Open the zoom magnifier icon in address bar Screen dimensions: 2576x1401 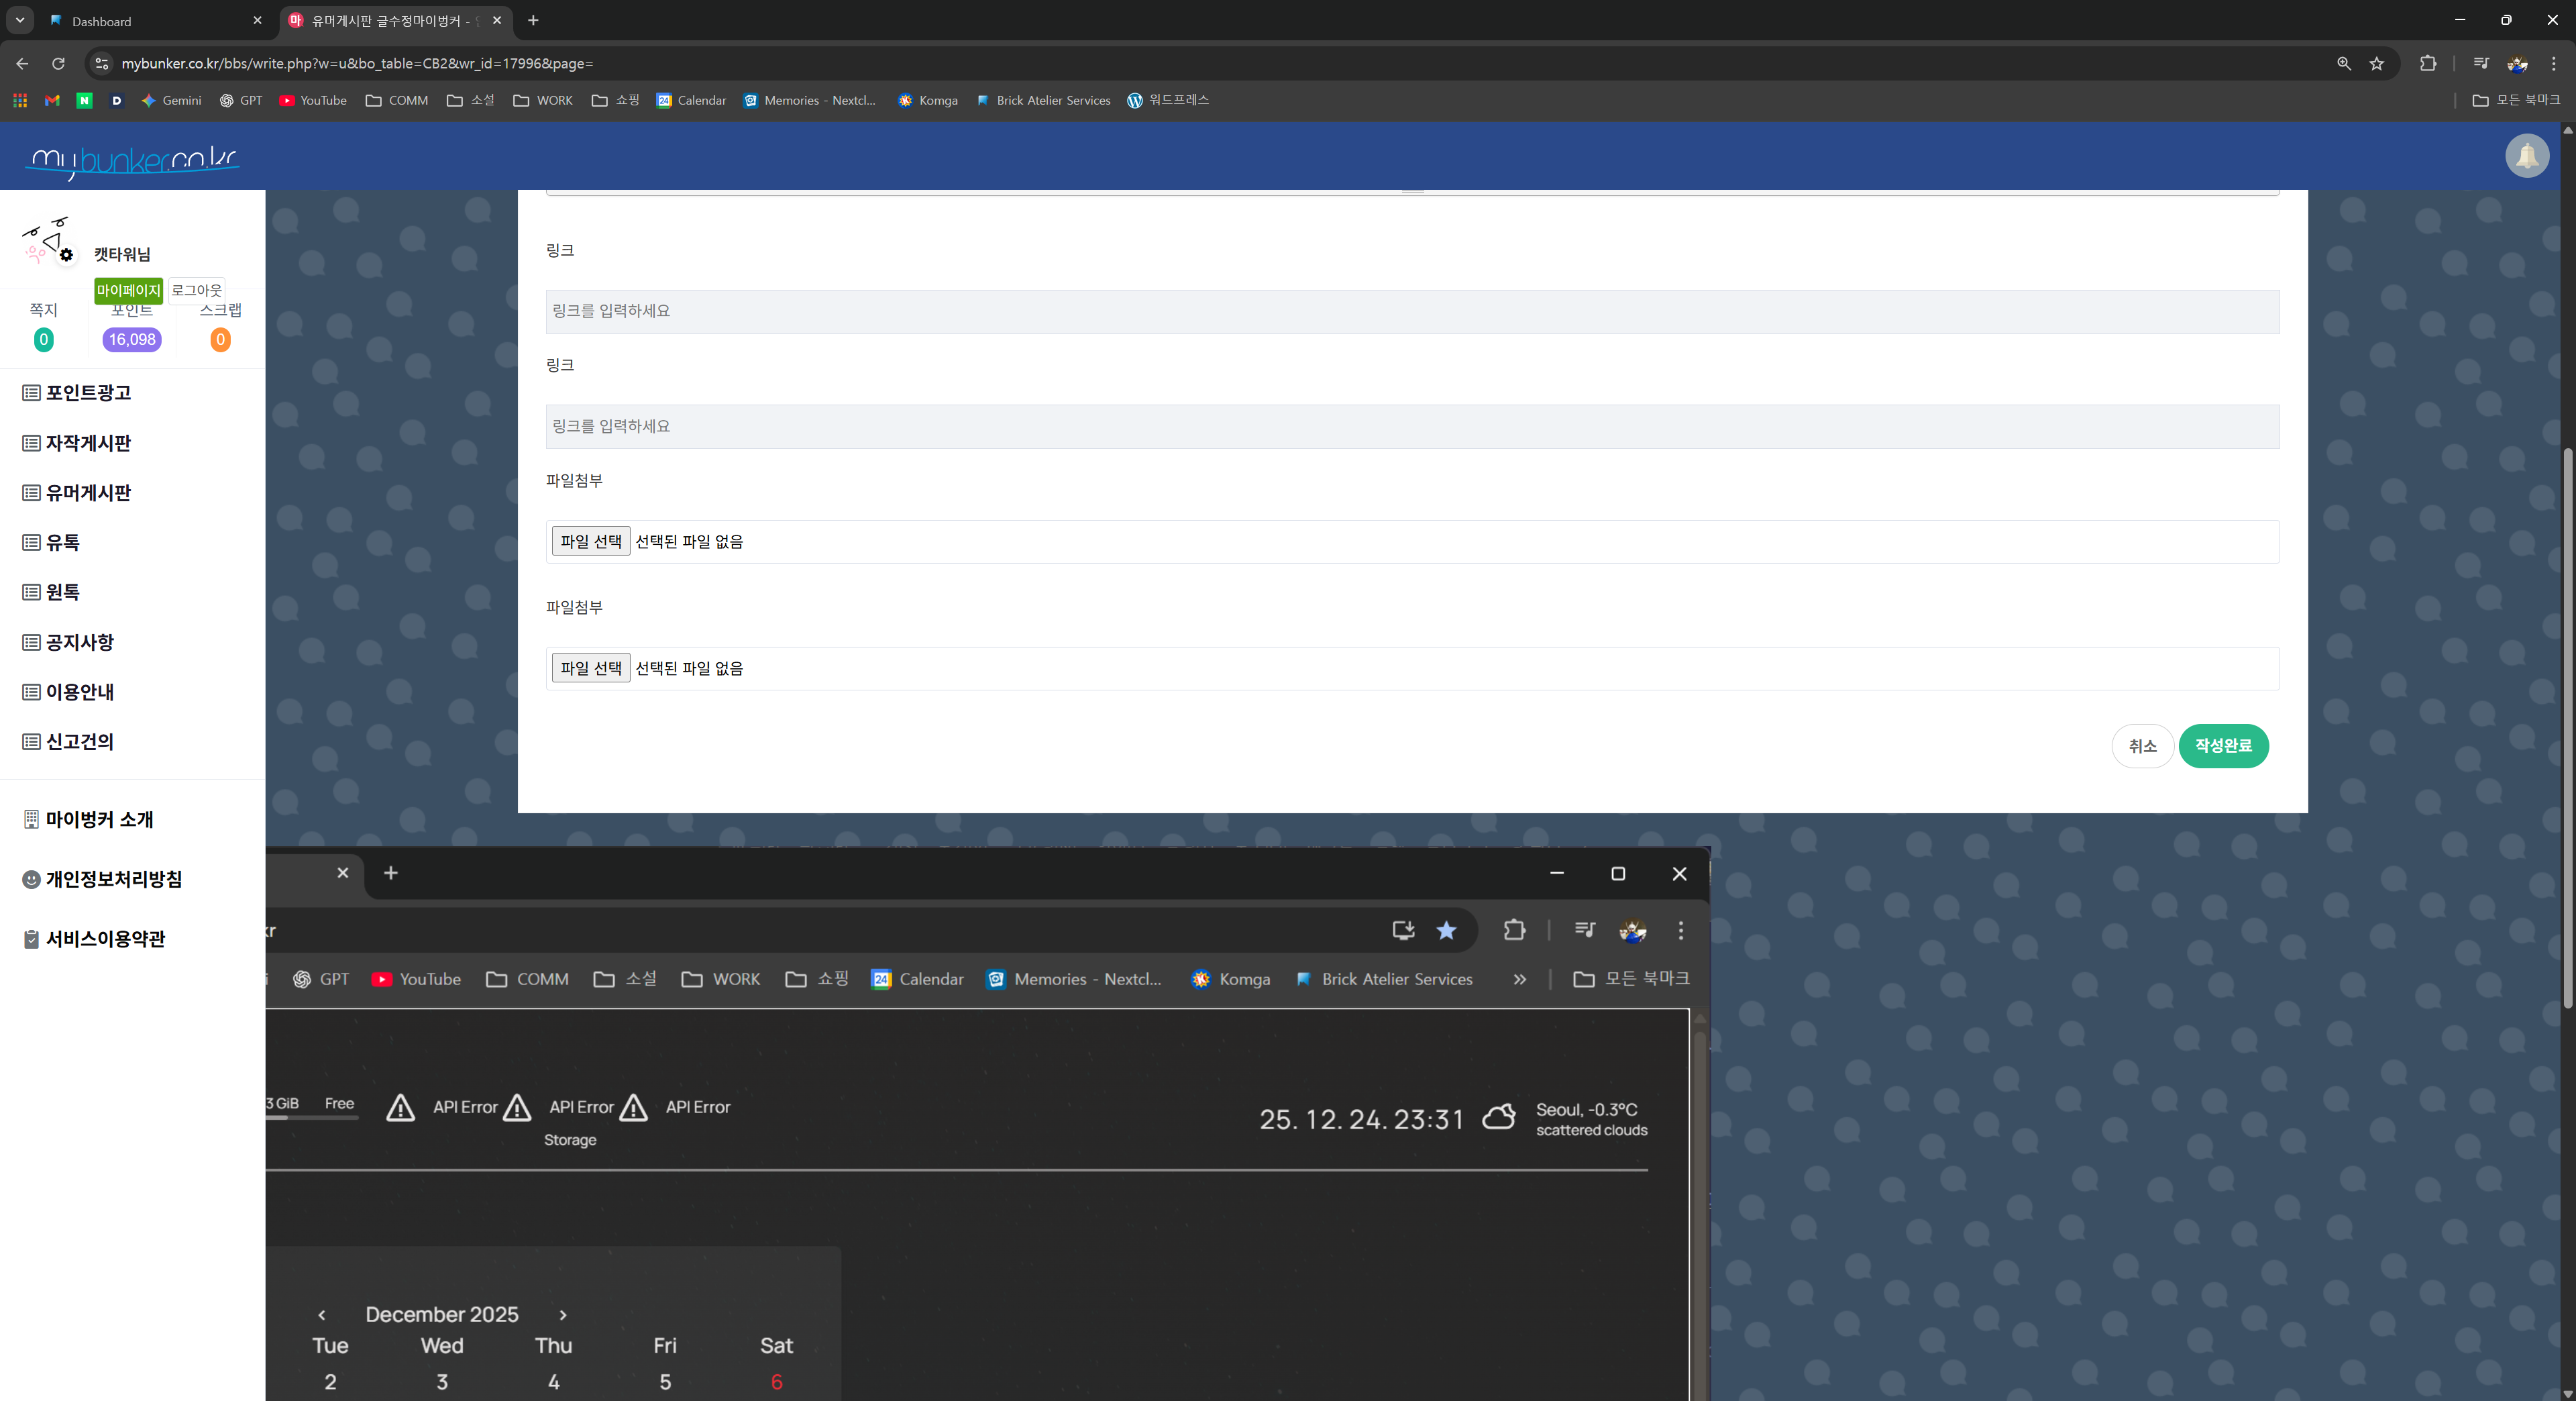tap(2344, 63)
